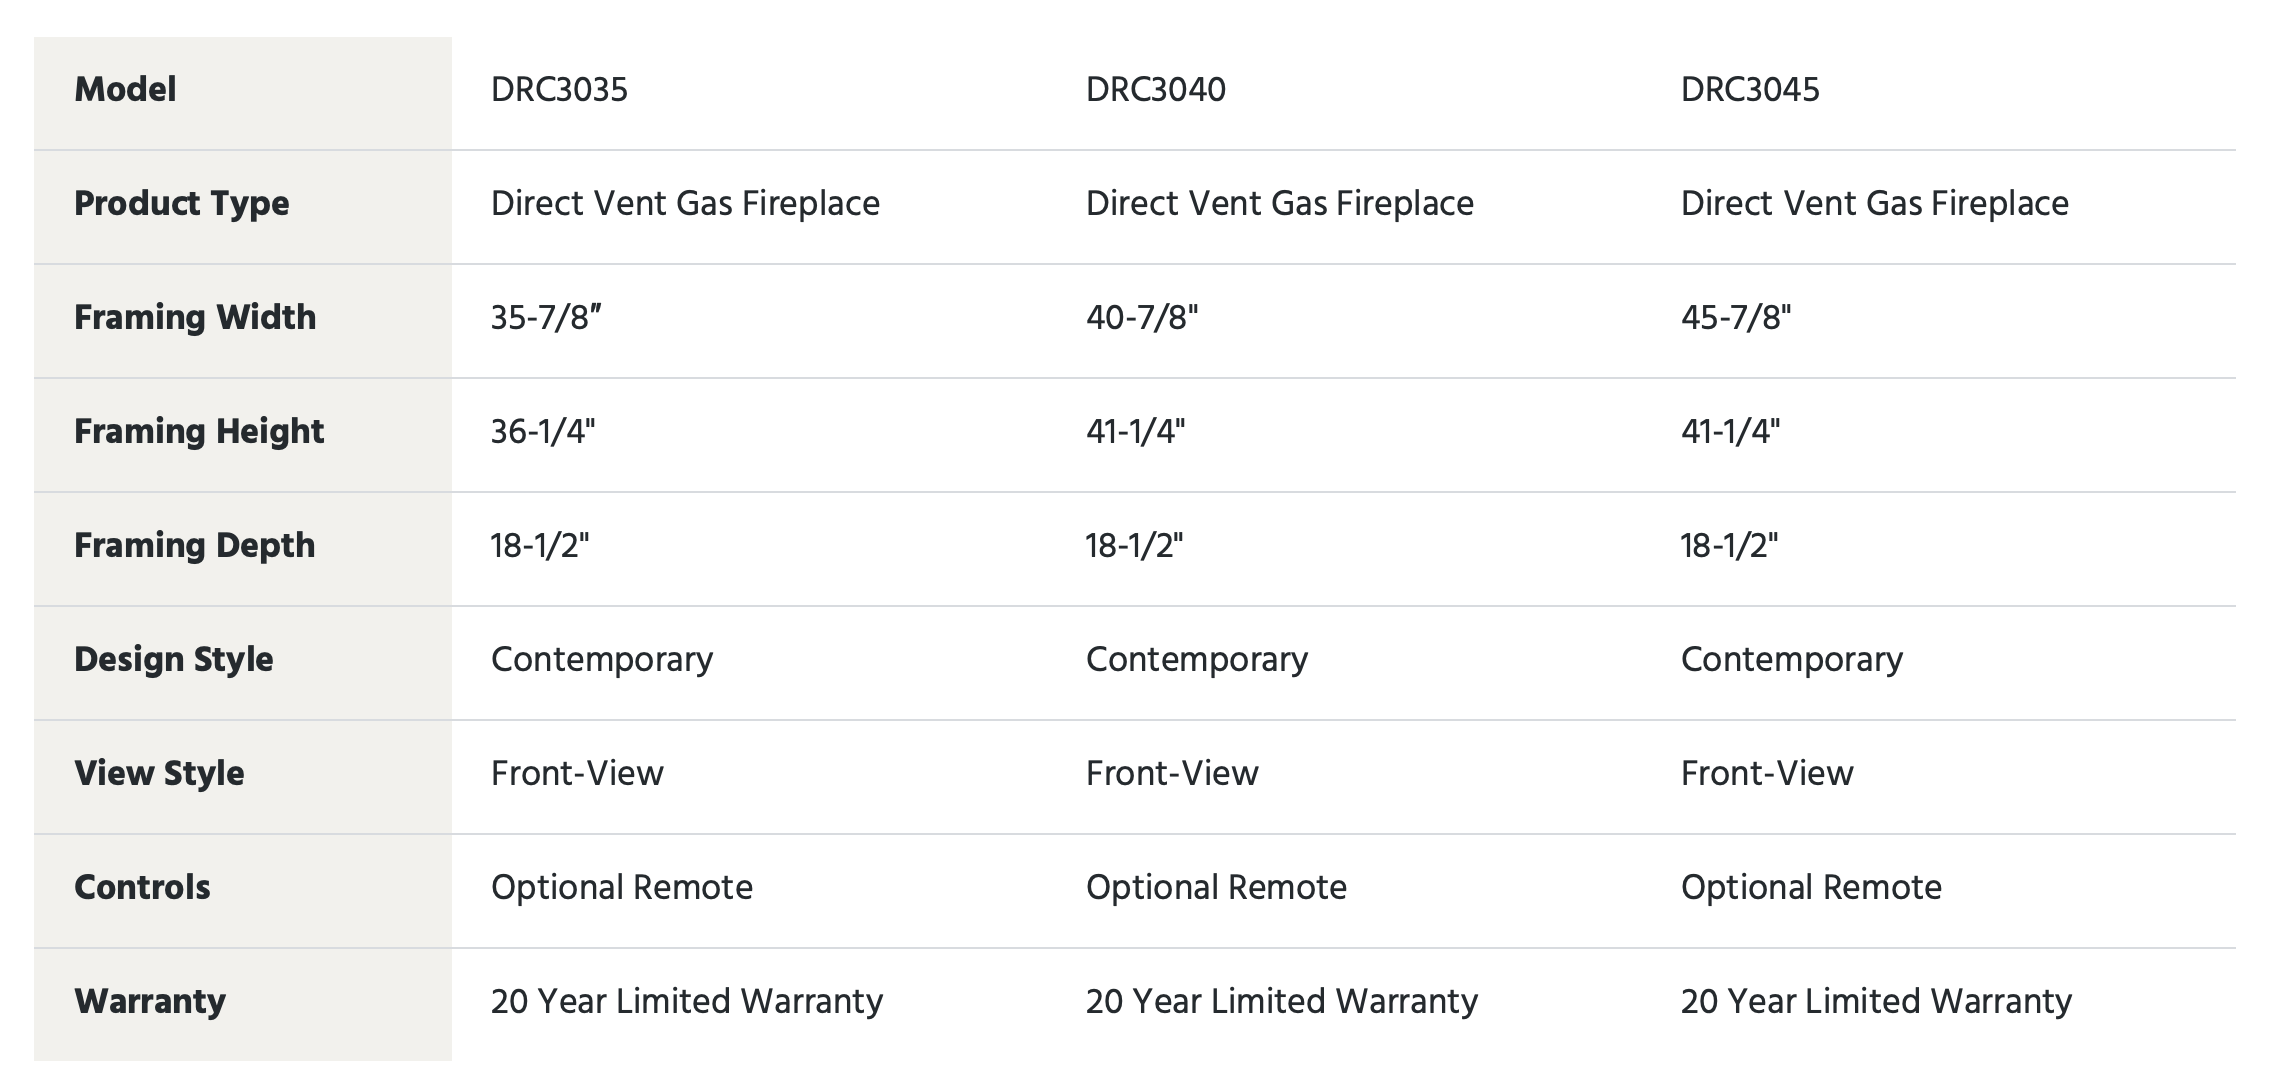
Task: Click the Framing Depth row header
Action: click(195, 546)
